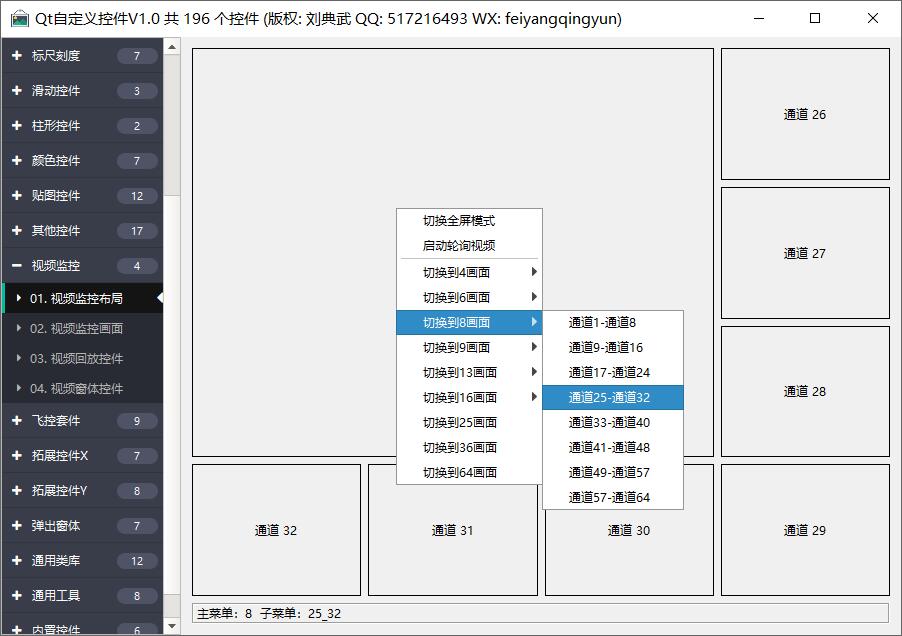Click the sidebar scrollbar up arrow
This screenshot has width=902, height=636.
pyautogui.click(x=172, y=46)
